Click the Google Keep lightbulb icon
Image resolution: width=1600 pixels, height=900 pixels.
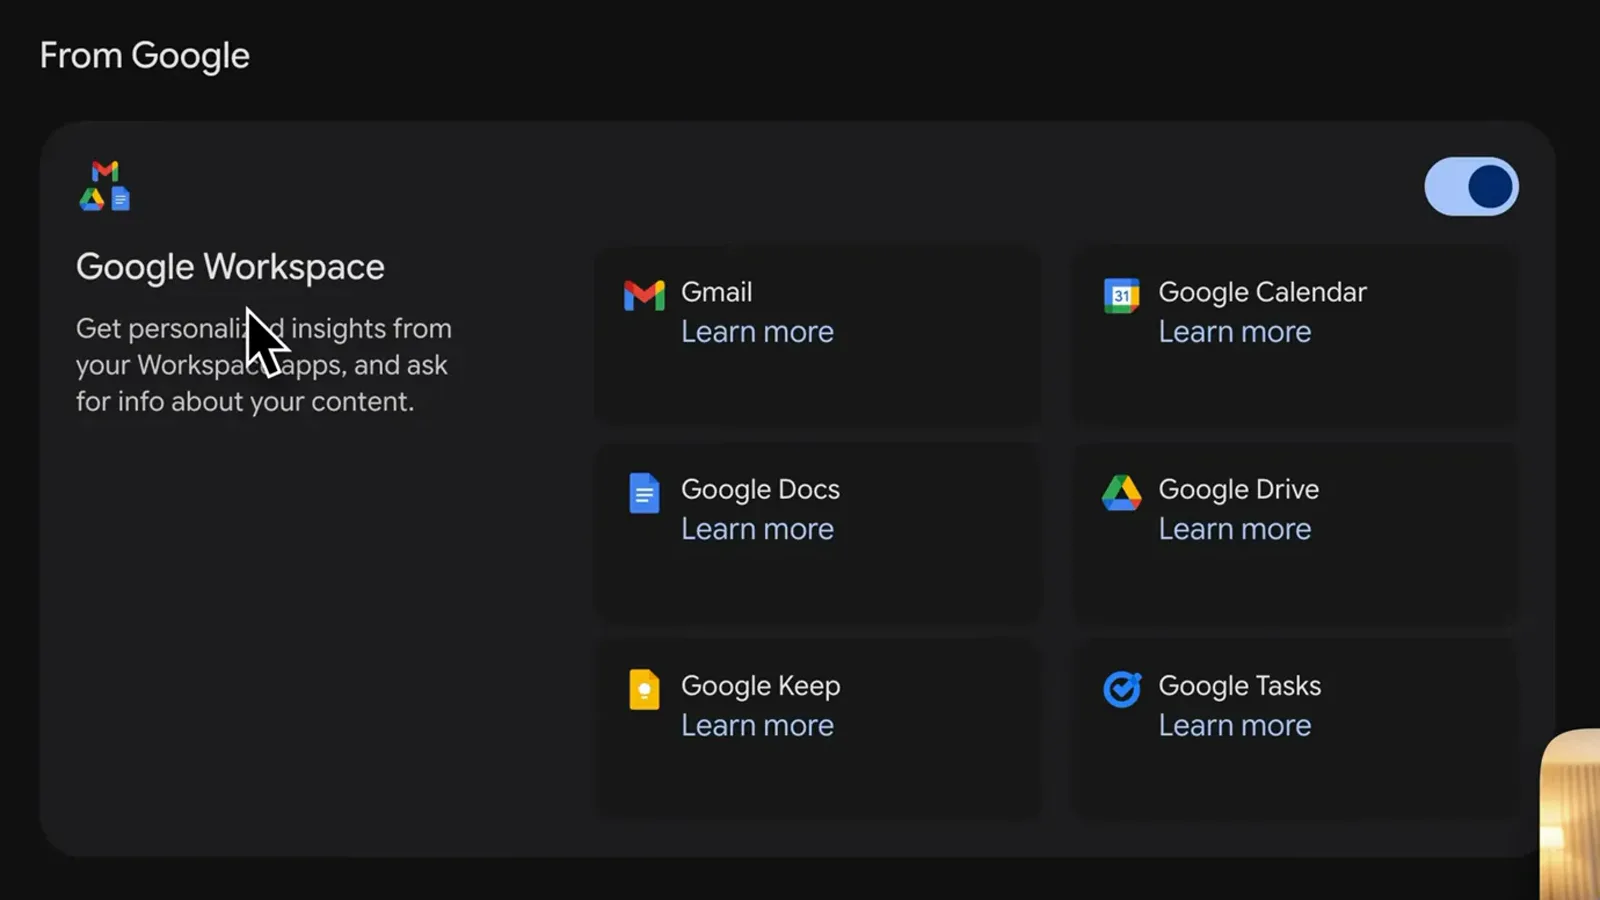[644, 689]
